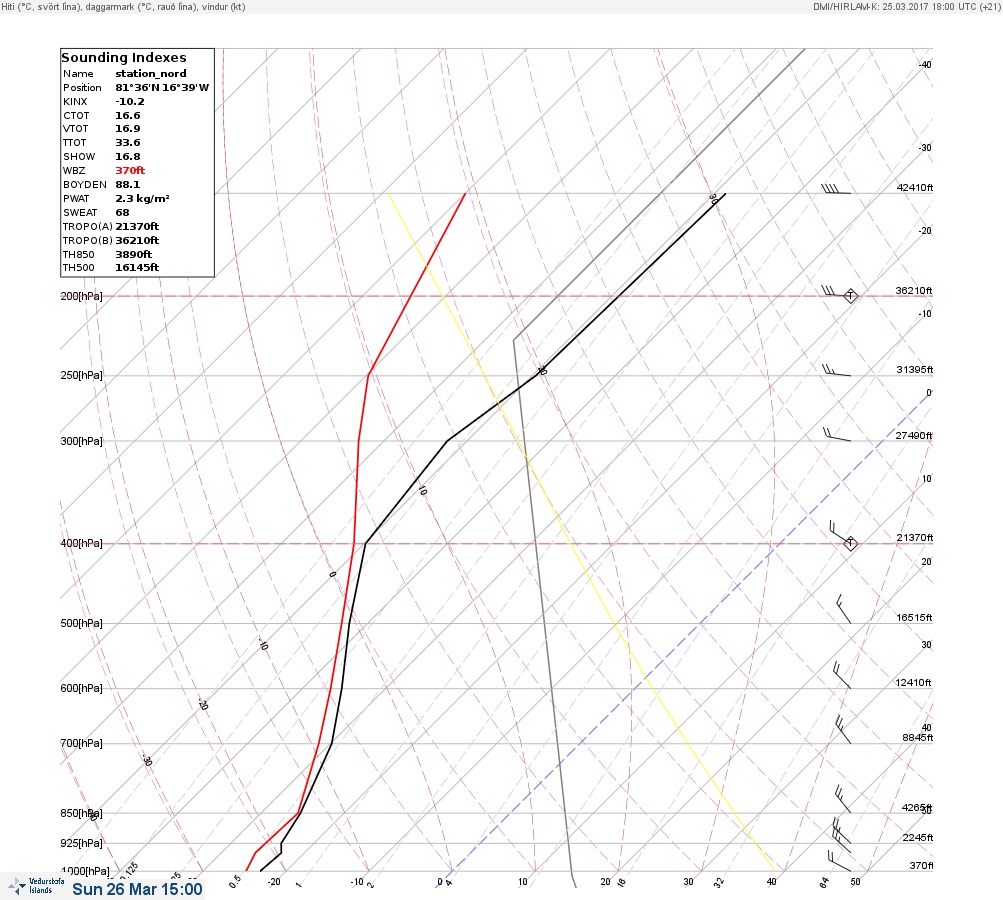This screenshot has width=1003, height=900.
Task: Click the KINX value -10.2
Action: [x=130, y=102]
